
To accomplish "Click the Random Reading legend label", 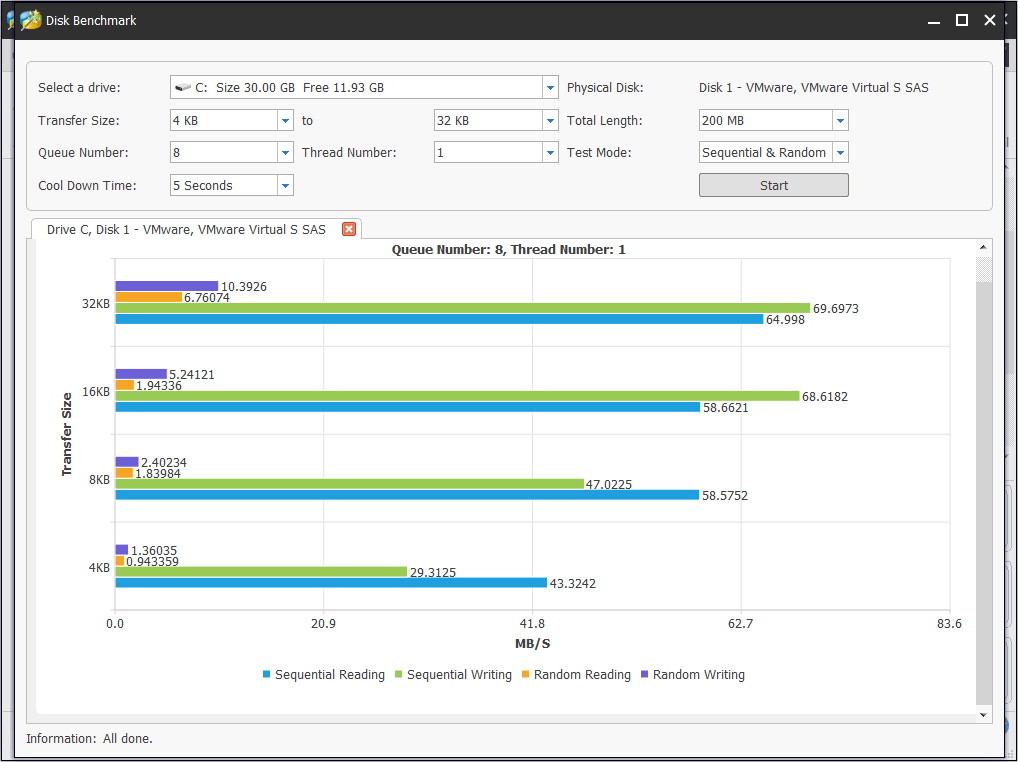I will [x=582, y=675].
